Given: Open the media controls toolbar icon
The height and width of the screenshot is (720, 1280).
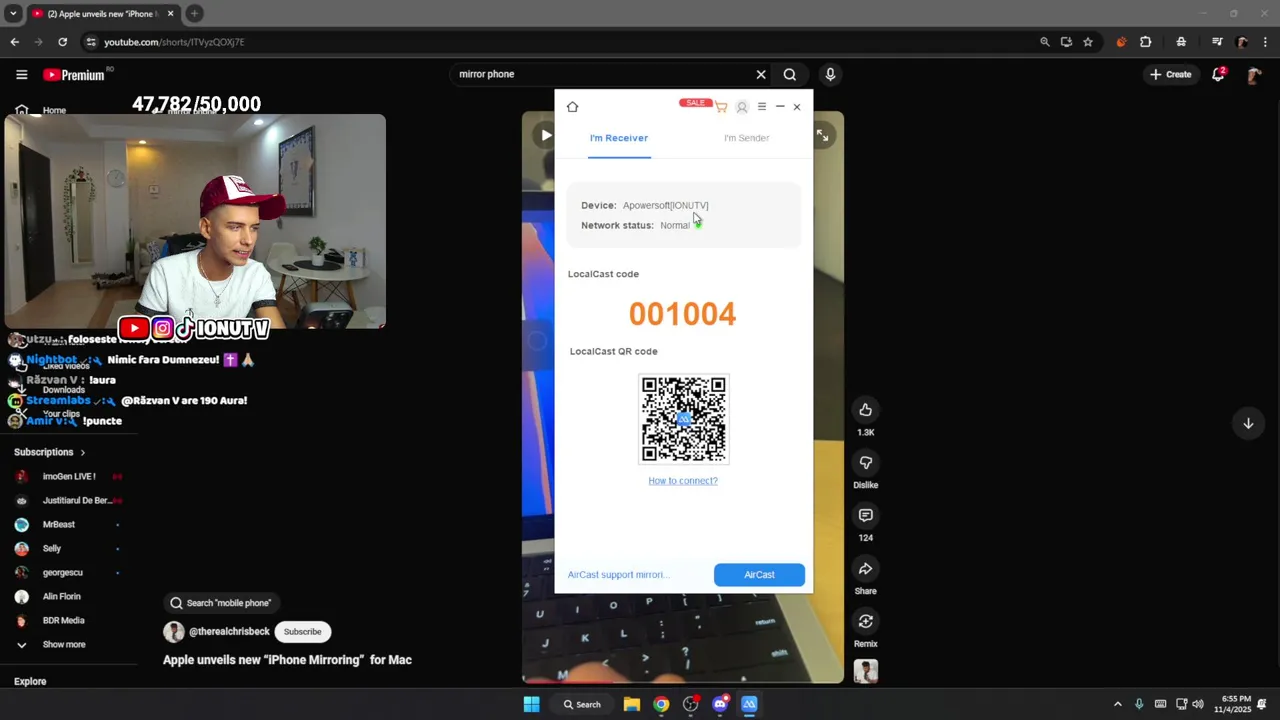Looking at the screenshot, I should pos(1217,42).
